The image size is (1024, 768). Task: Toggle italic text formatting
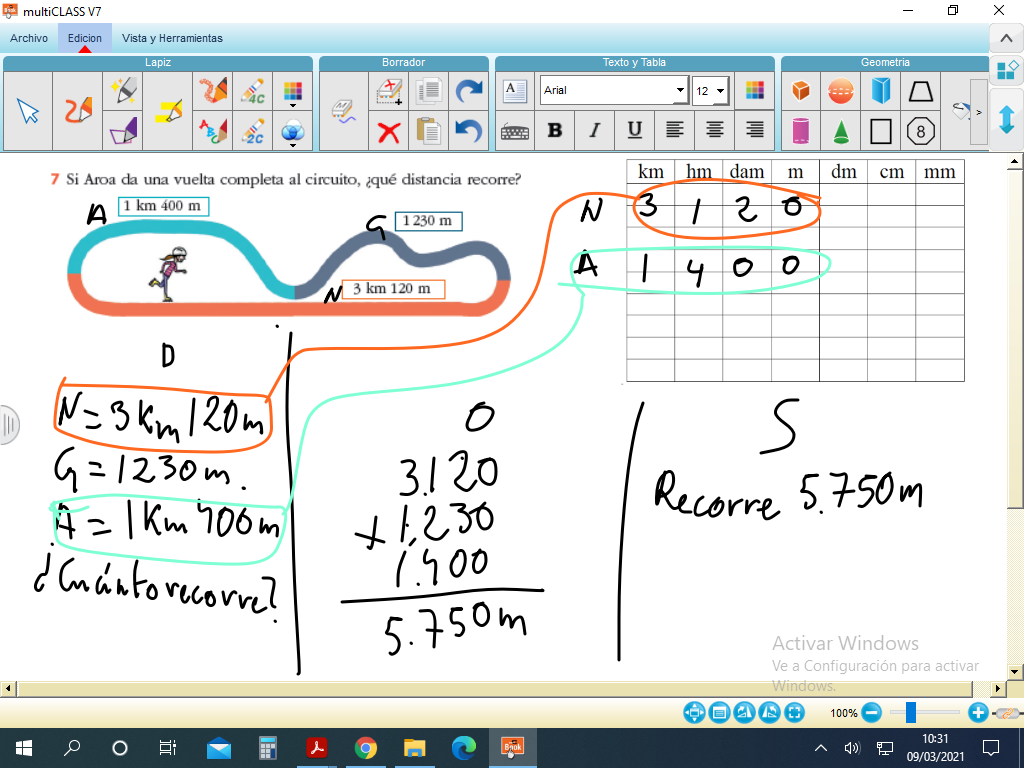(x=594, y=131)
